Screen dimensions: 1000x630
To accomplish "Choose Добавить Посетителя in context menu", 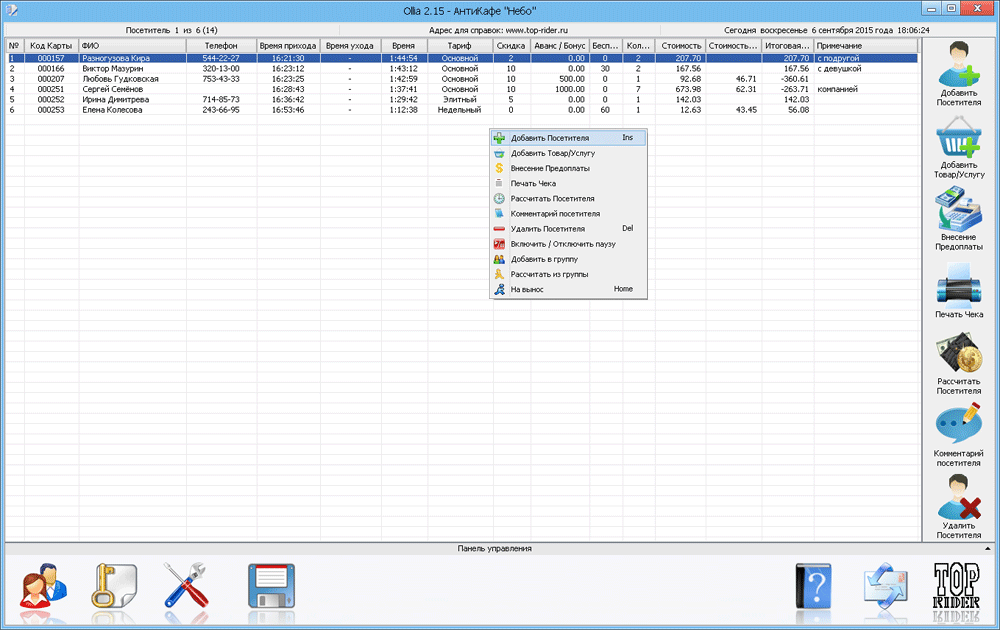I will (x=569, y=138).
